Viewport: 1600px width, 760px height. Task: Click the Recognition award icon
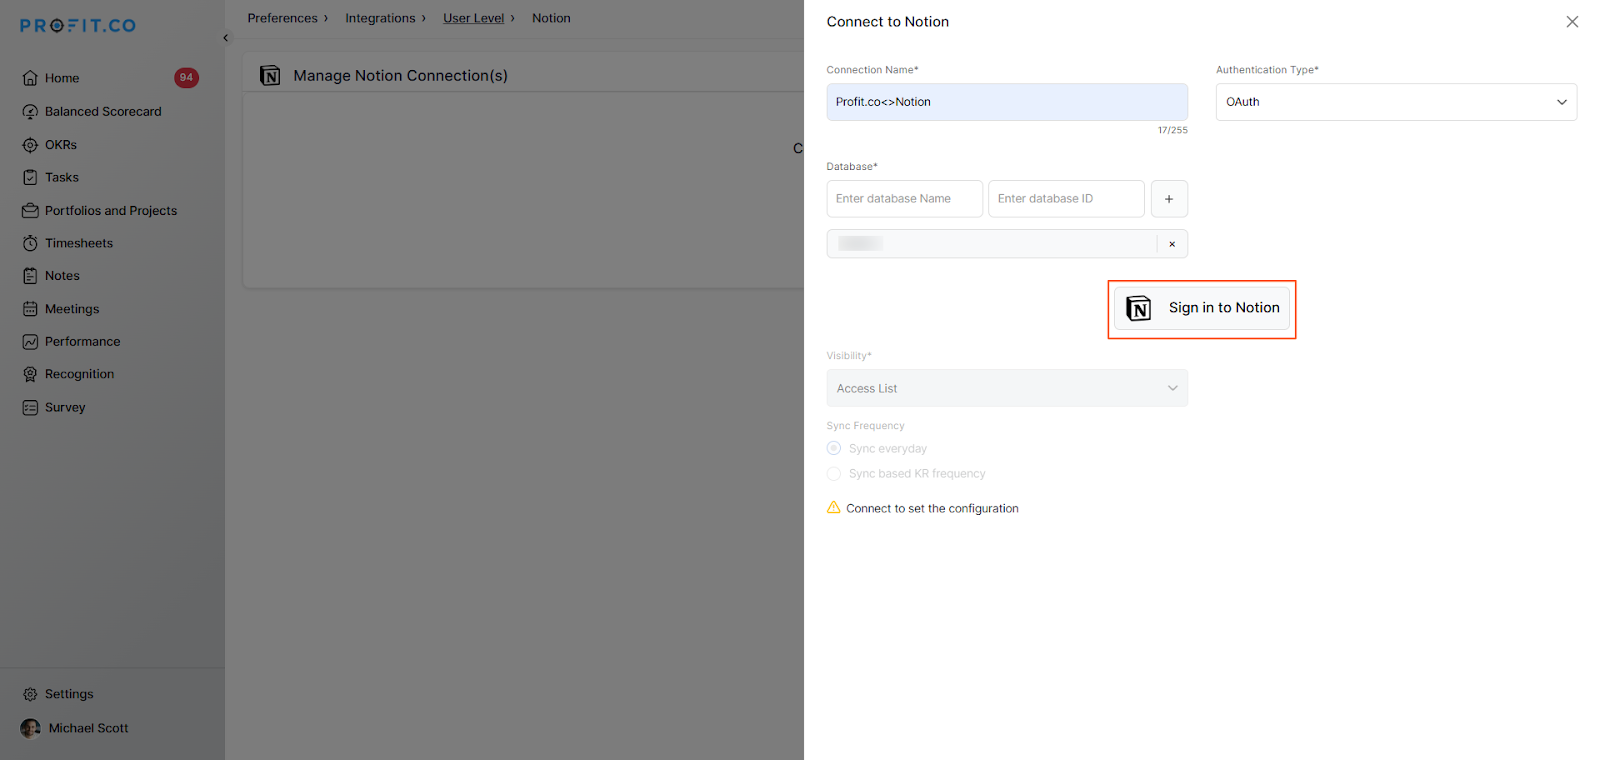[x=30, y=374]
